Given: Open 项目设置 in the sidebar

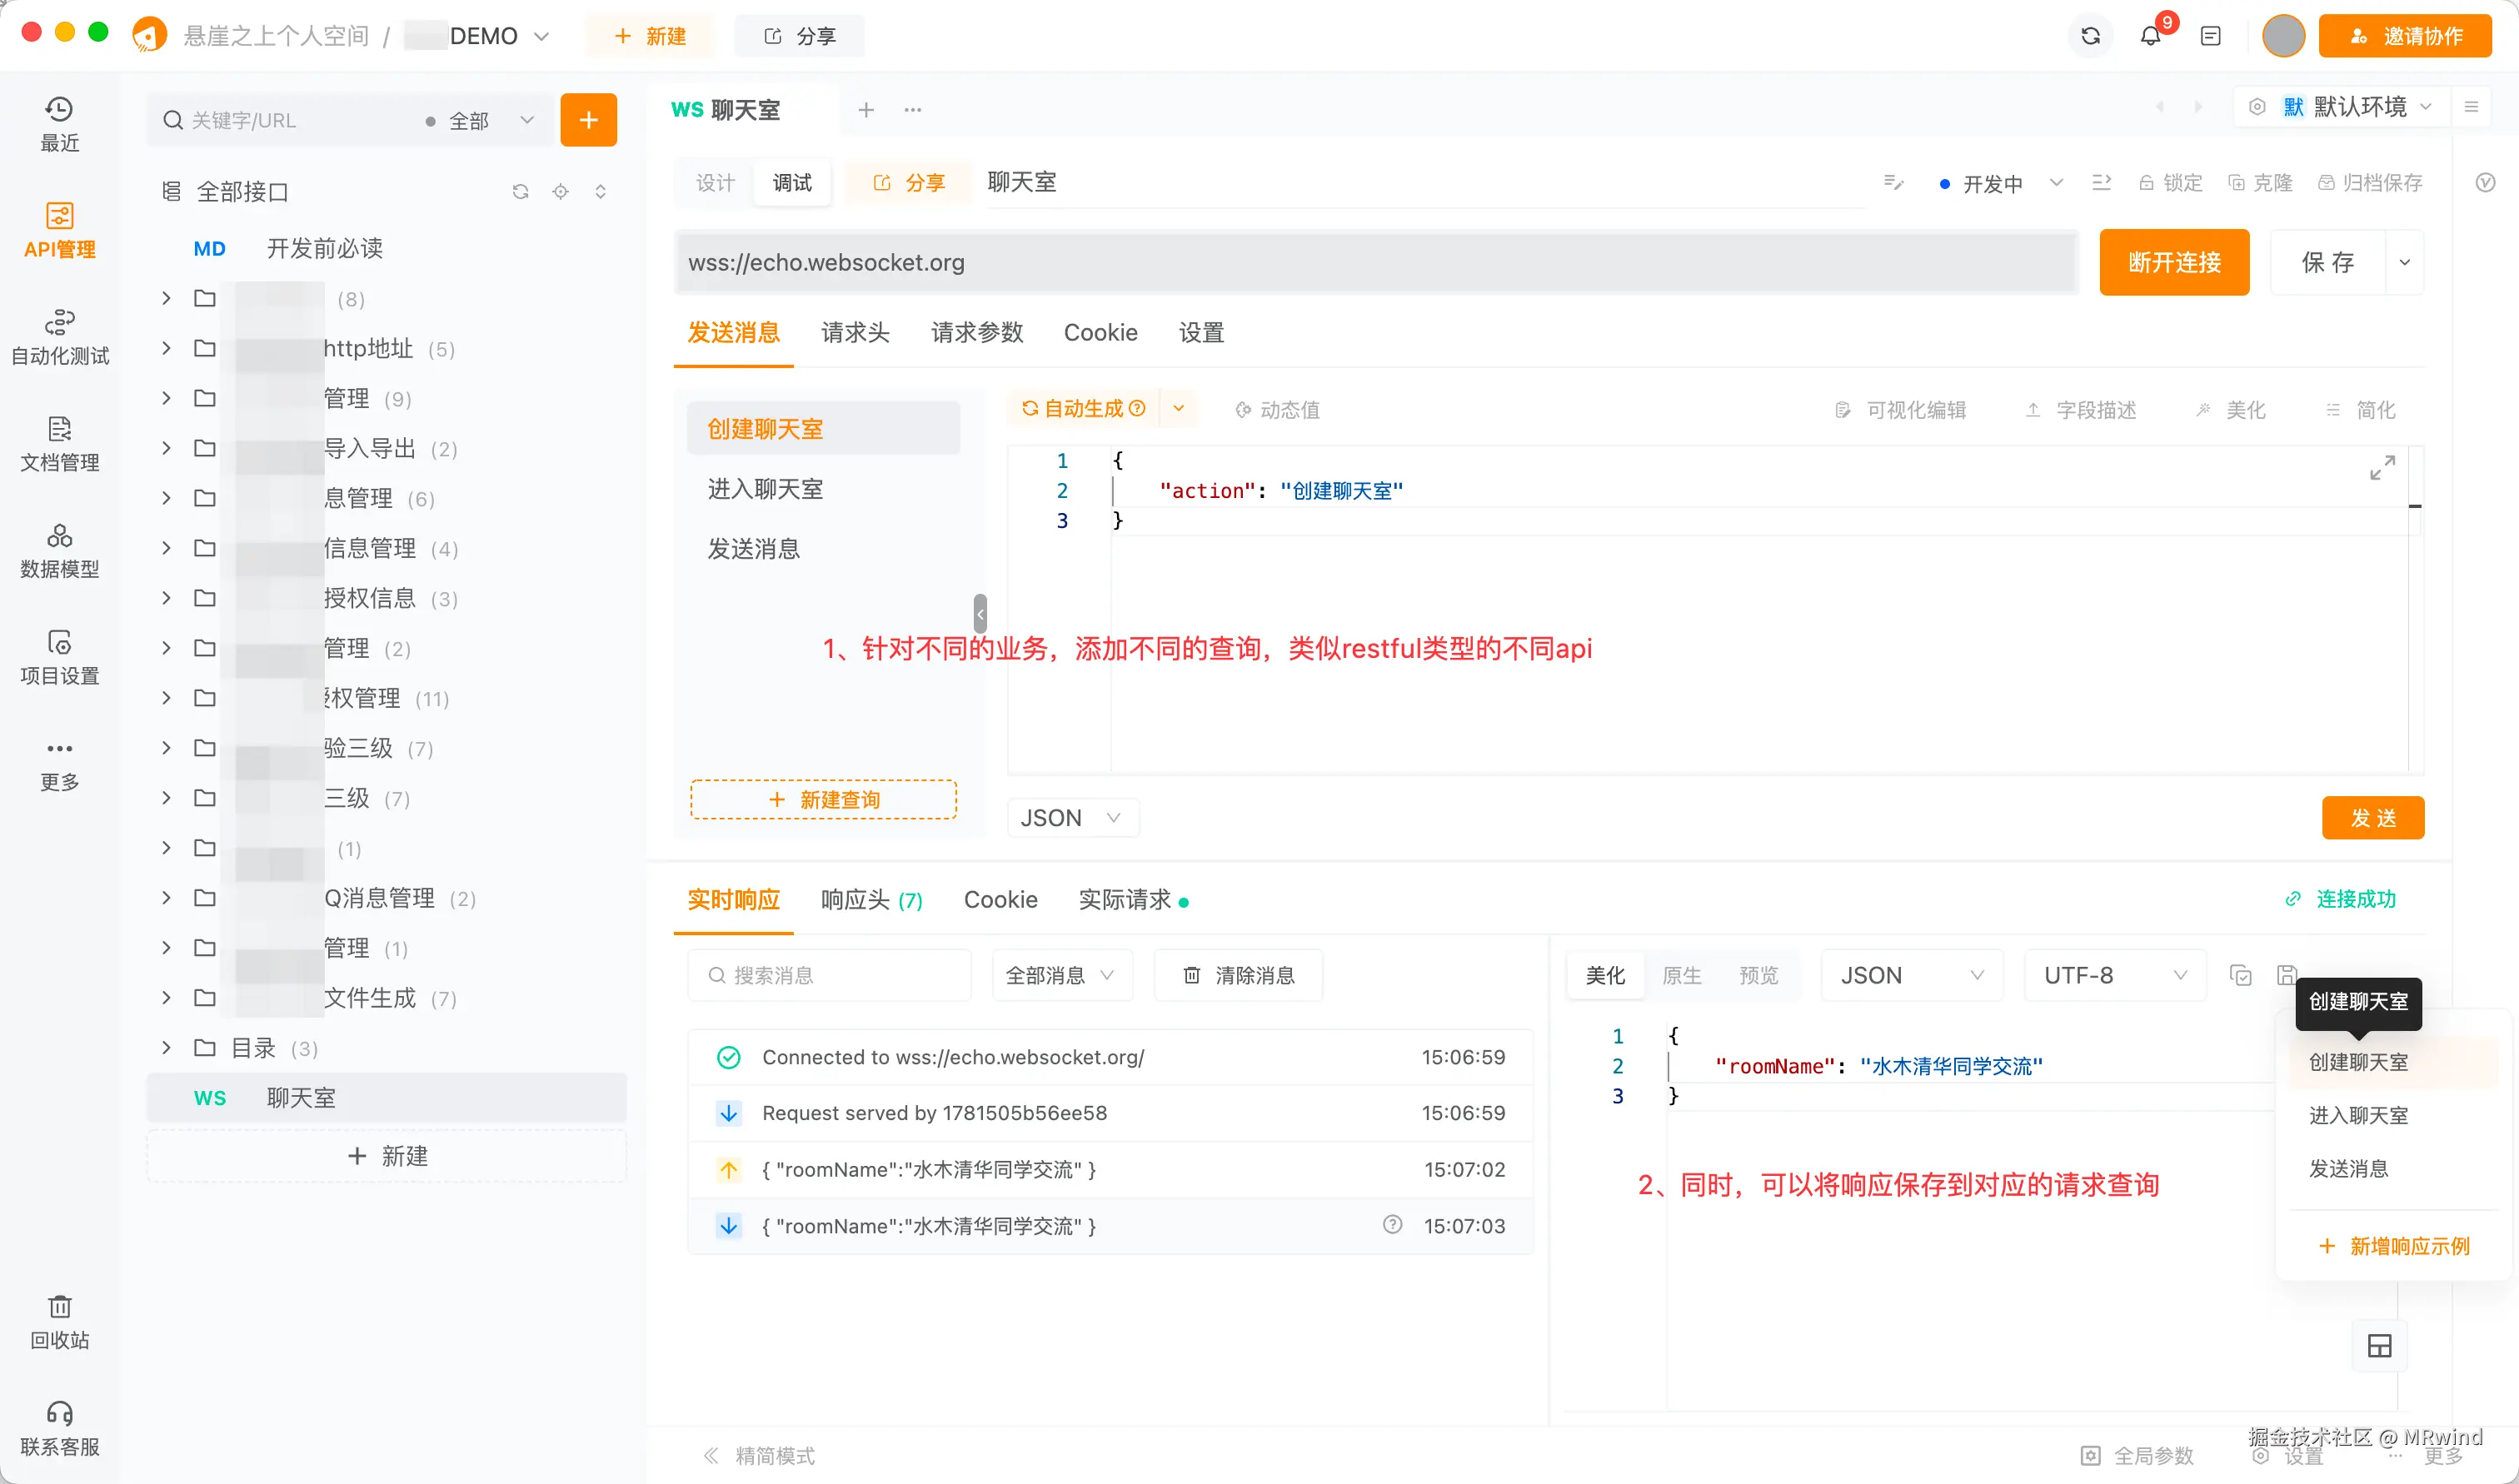Looking at the screenshot, I should point(59,658).
